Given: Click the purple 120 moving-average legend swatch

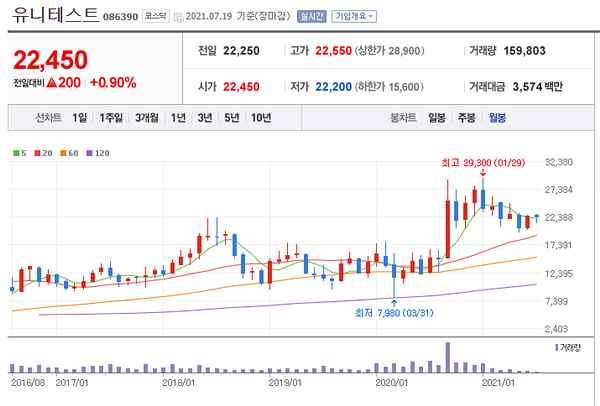Looking at the screenshot, I should (x=90, y=153).
